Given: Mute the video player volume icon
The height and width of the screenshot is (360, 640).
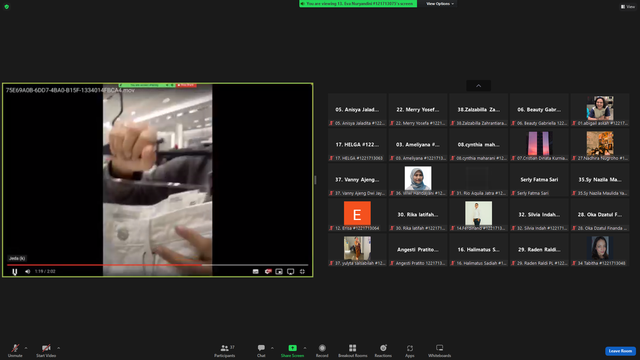Looking at the screenshot, I should pos(27,271).
